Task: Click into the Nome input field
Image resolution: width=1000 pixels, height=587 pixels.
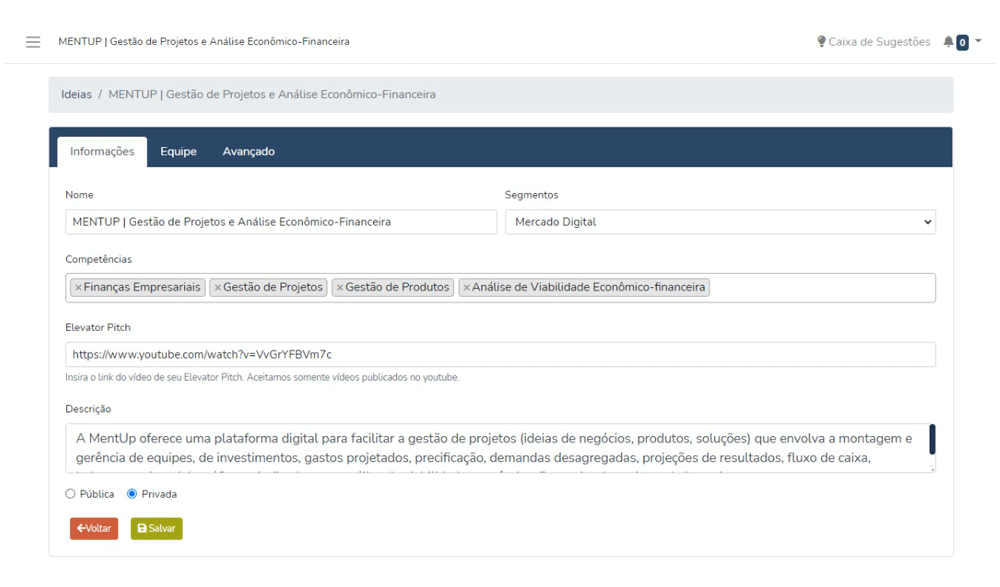Action: (280, 222)
